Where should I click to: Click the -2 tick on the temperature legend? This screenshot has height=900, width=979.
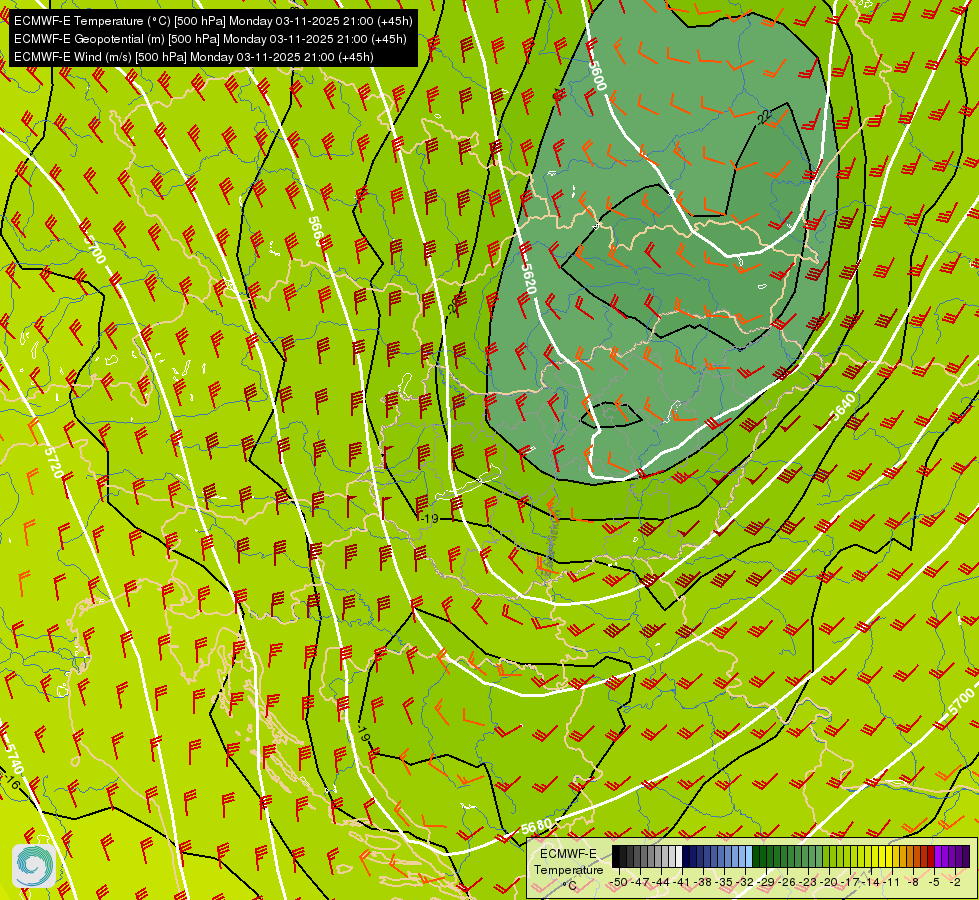[x=956, y=882]
